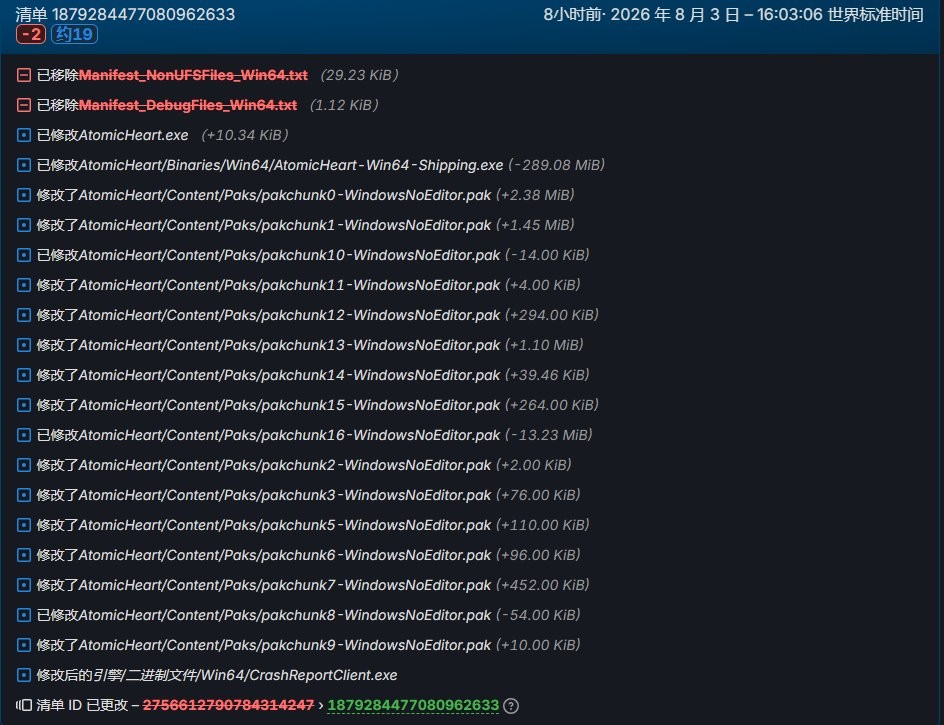944x725 pixels.
Task: Select pakchunk8-WindowsNoEditor.pak file path
Action: (x=285, y=615)
